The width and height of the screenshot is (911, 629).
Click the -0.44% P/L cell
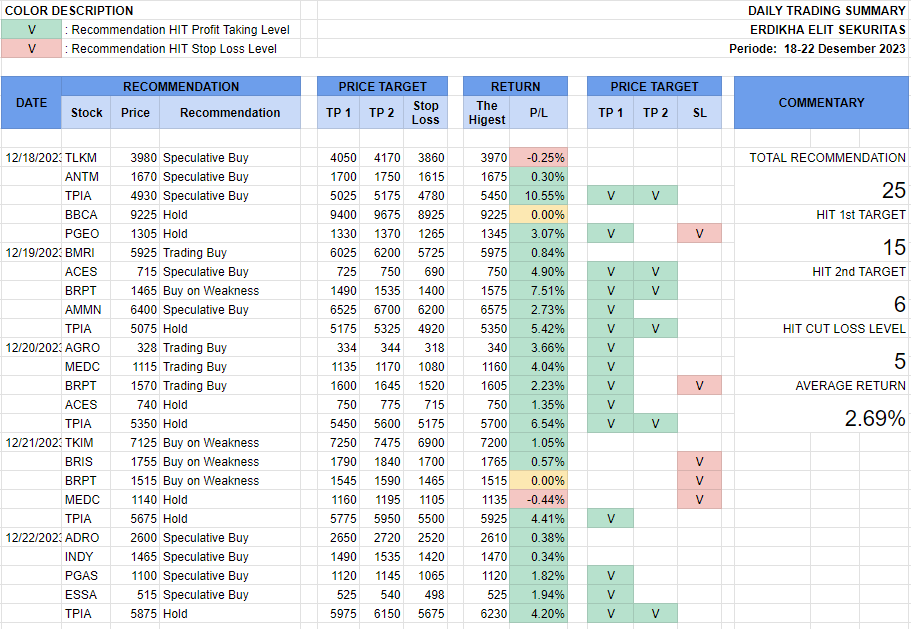(x=538, y=500)
